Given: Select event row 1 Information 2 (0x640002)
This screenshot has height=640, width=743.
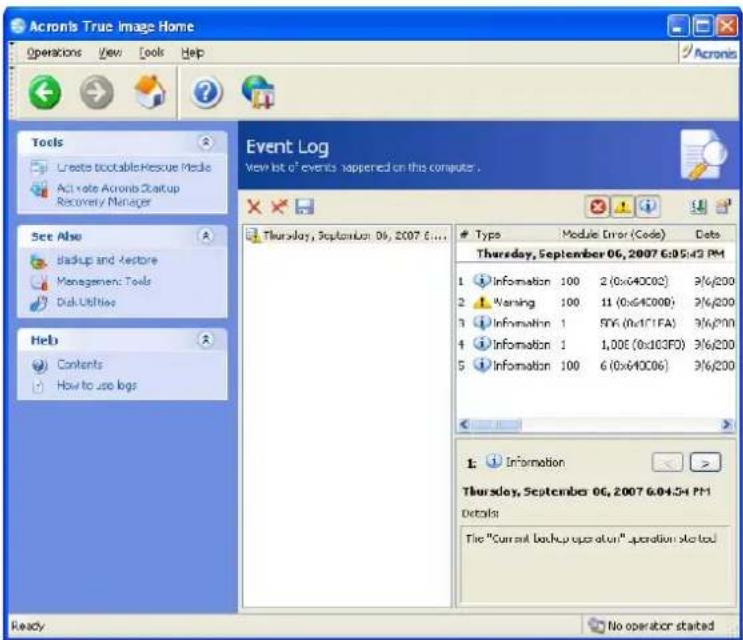Looking at the screenshot, I should pos(596,281).
